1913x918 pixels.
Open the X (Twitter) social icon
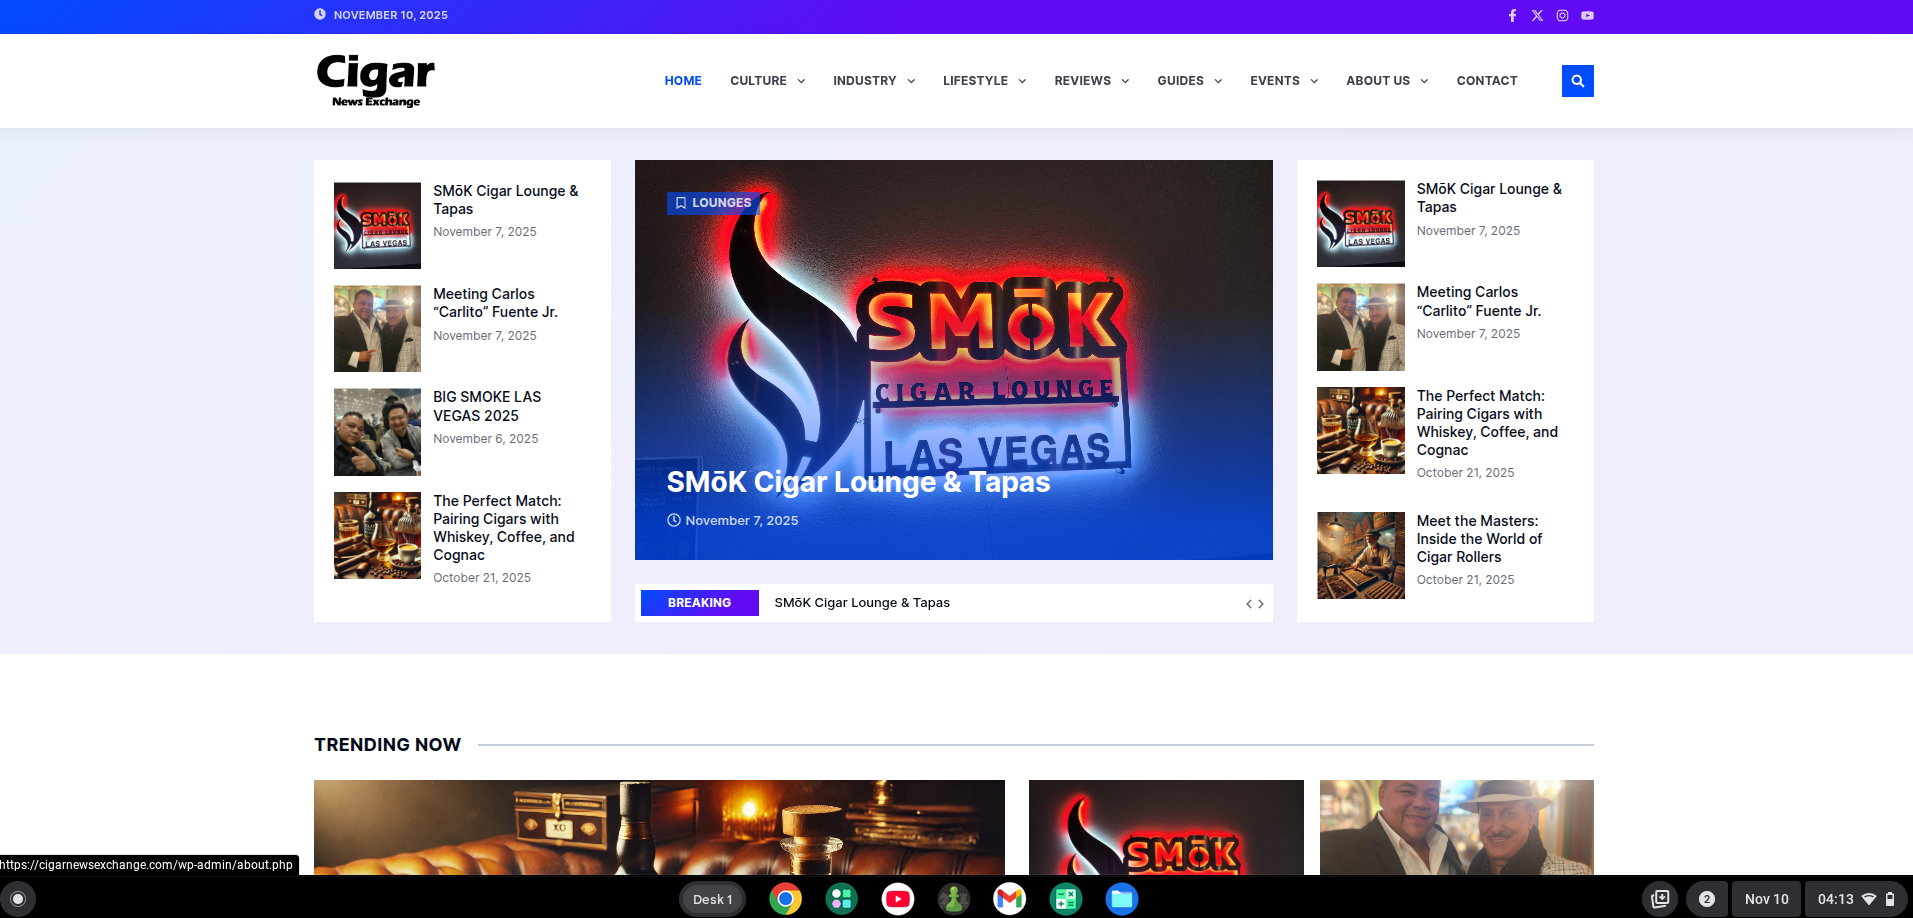click(x=1537, y=16)
